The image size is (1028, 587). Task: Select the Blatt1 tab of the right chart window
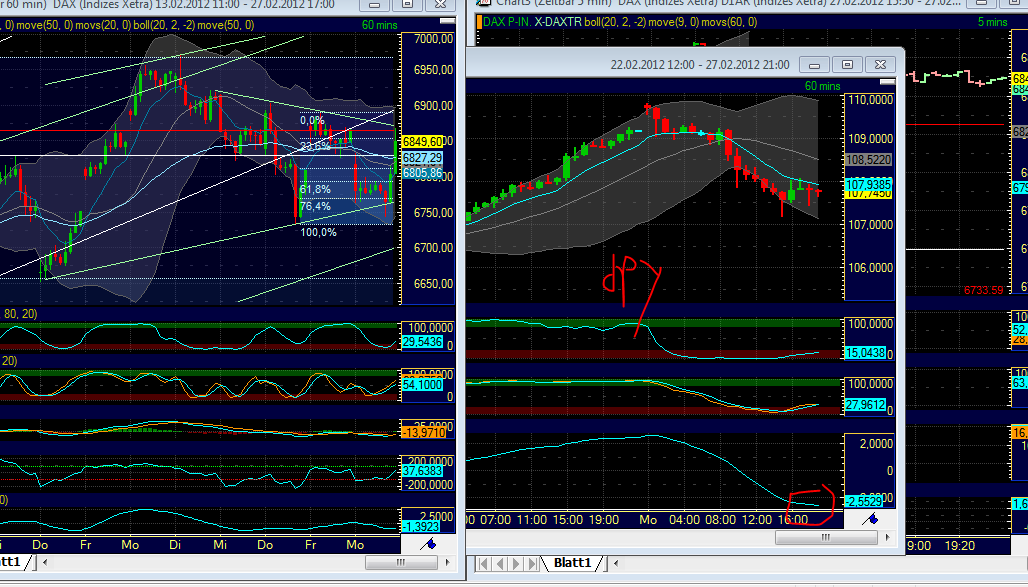(x=572, y=562)
